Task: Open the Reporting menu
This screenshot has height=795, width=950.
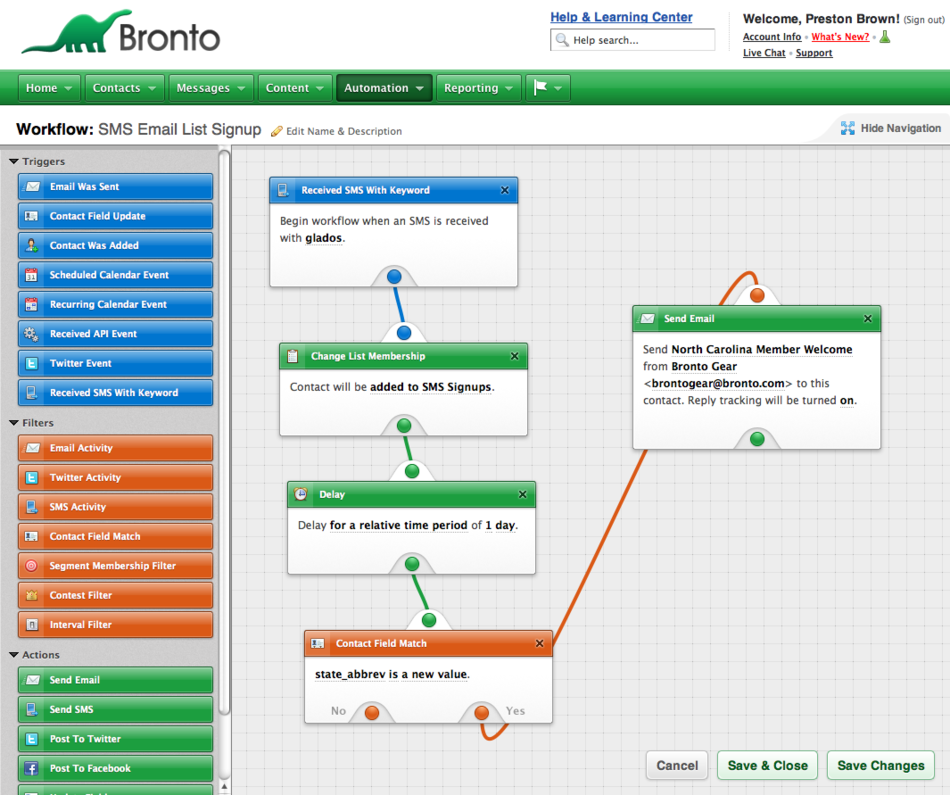Action: [x=479, y=88]
